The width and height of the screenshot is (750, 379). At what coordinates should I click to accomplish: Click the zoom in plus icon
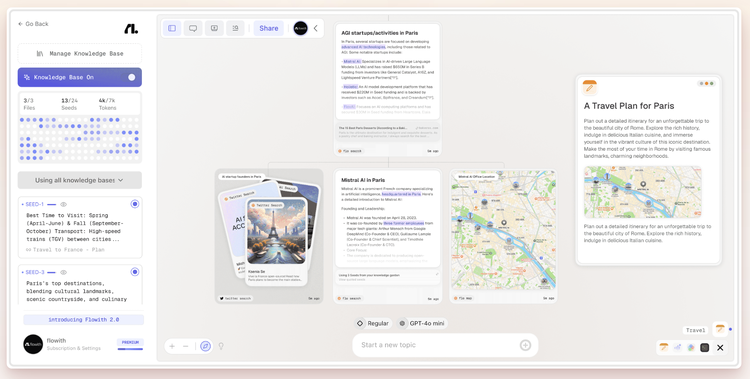[x=172, y=346]
